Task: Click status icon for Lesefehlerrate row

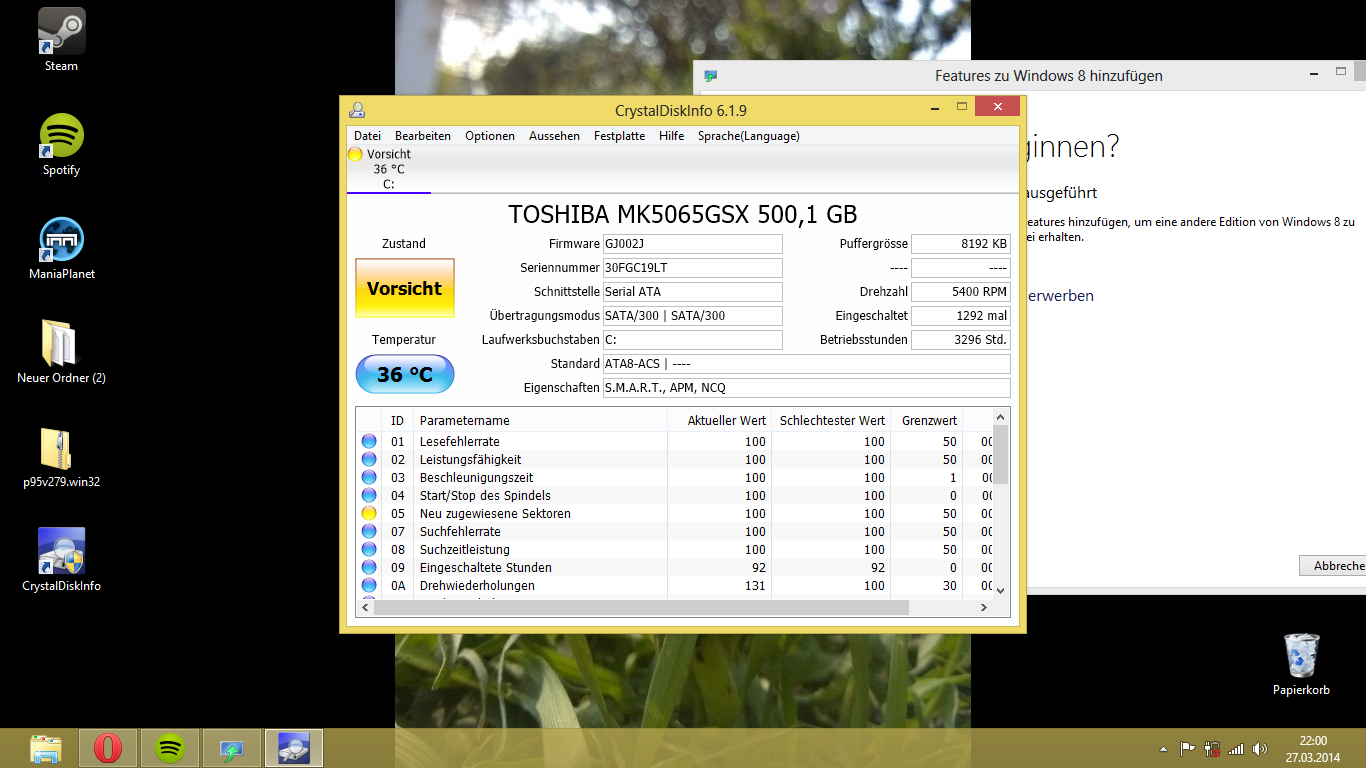Action: tap(369, 441)
